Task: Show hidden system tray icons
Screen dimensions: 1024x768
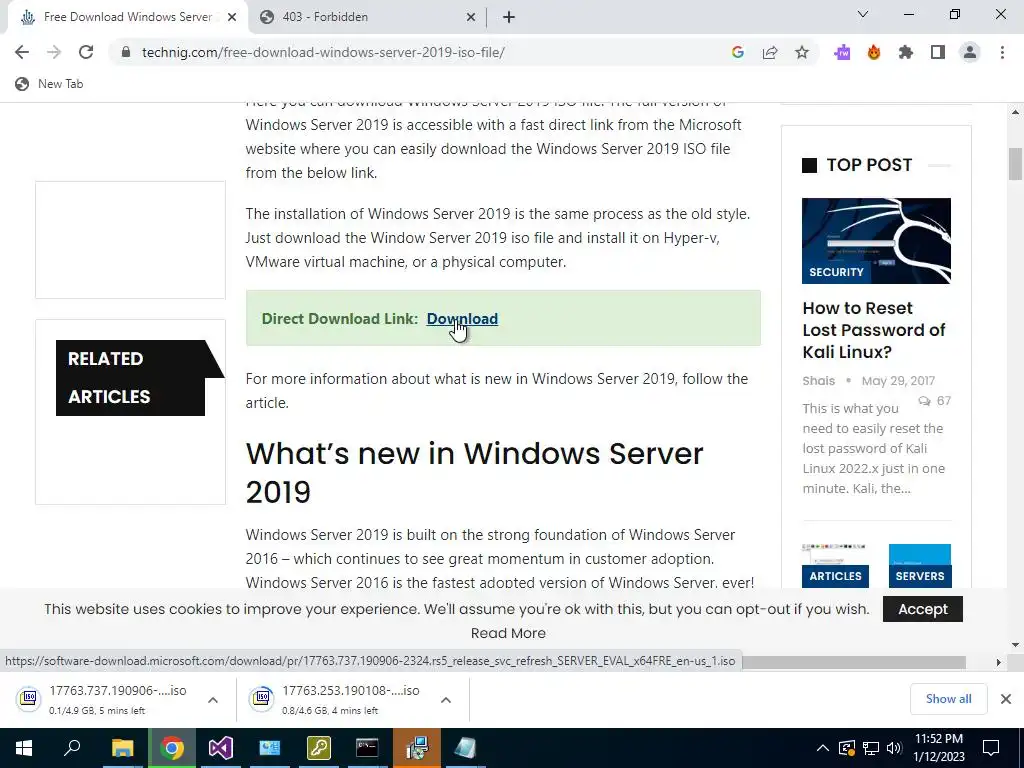Action: point(823,748)
